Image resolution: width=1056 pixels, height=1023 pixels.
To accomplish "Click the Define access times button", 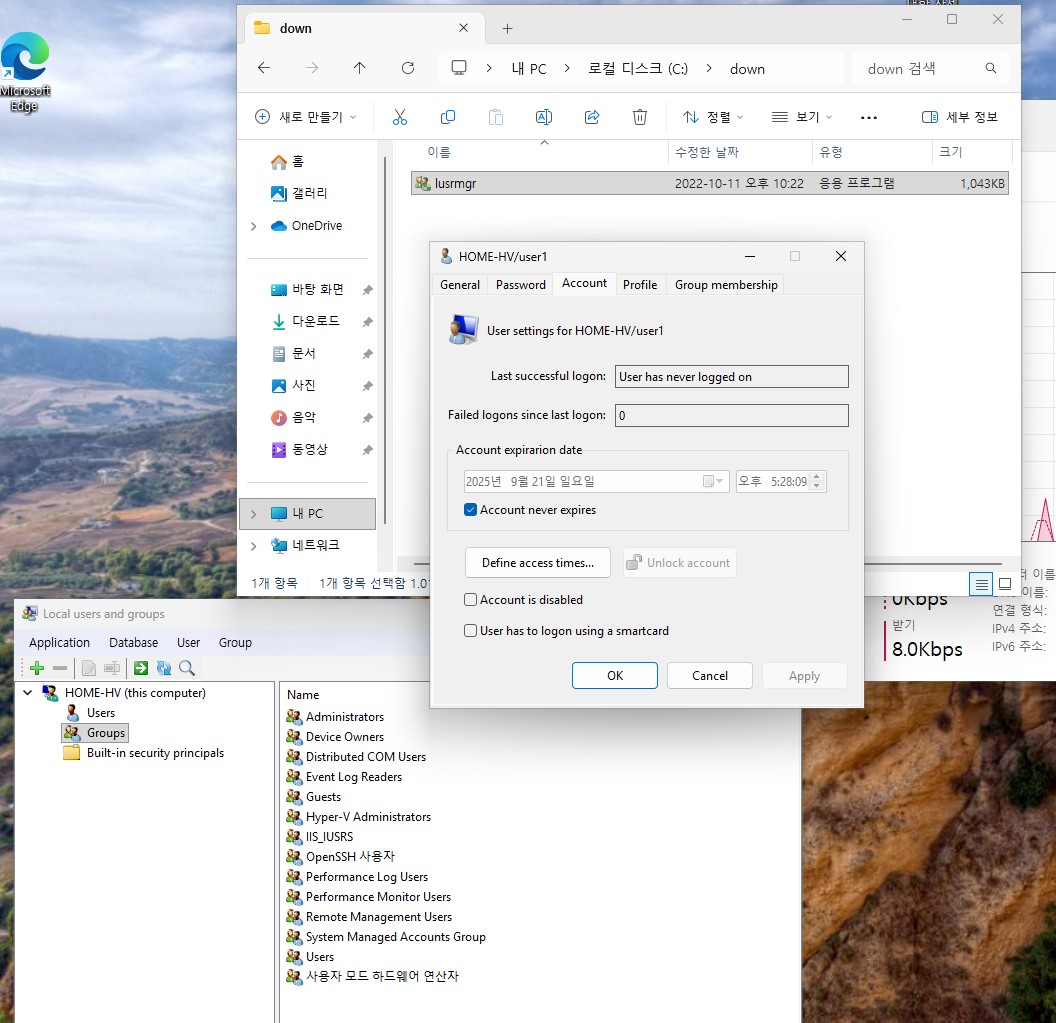I will click(537, 563).
